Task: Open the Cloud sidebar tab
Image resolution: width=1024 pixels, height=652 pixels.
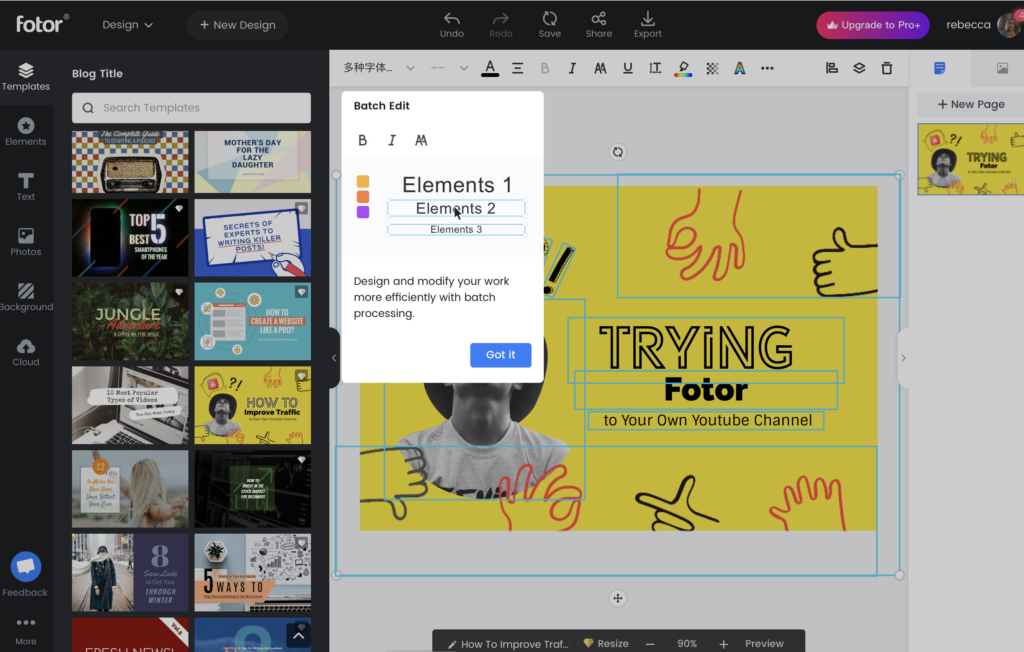Action: tap(25, 352)
